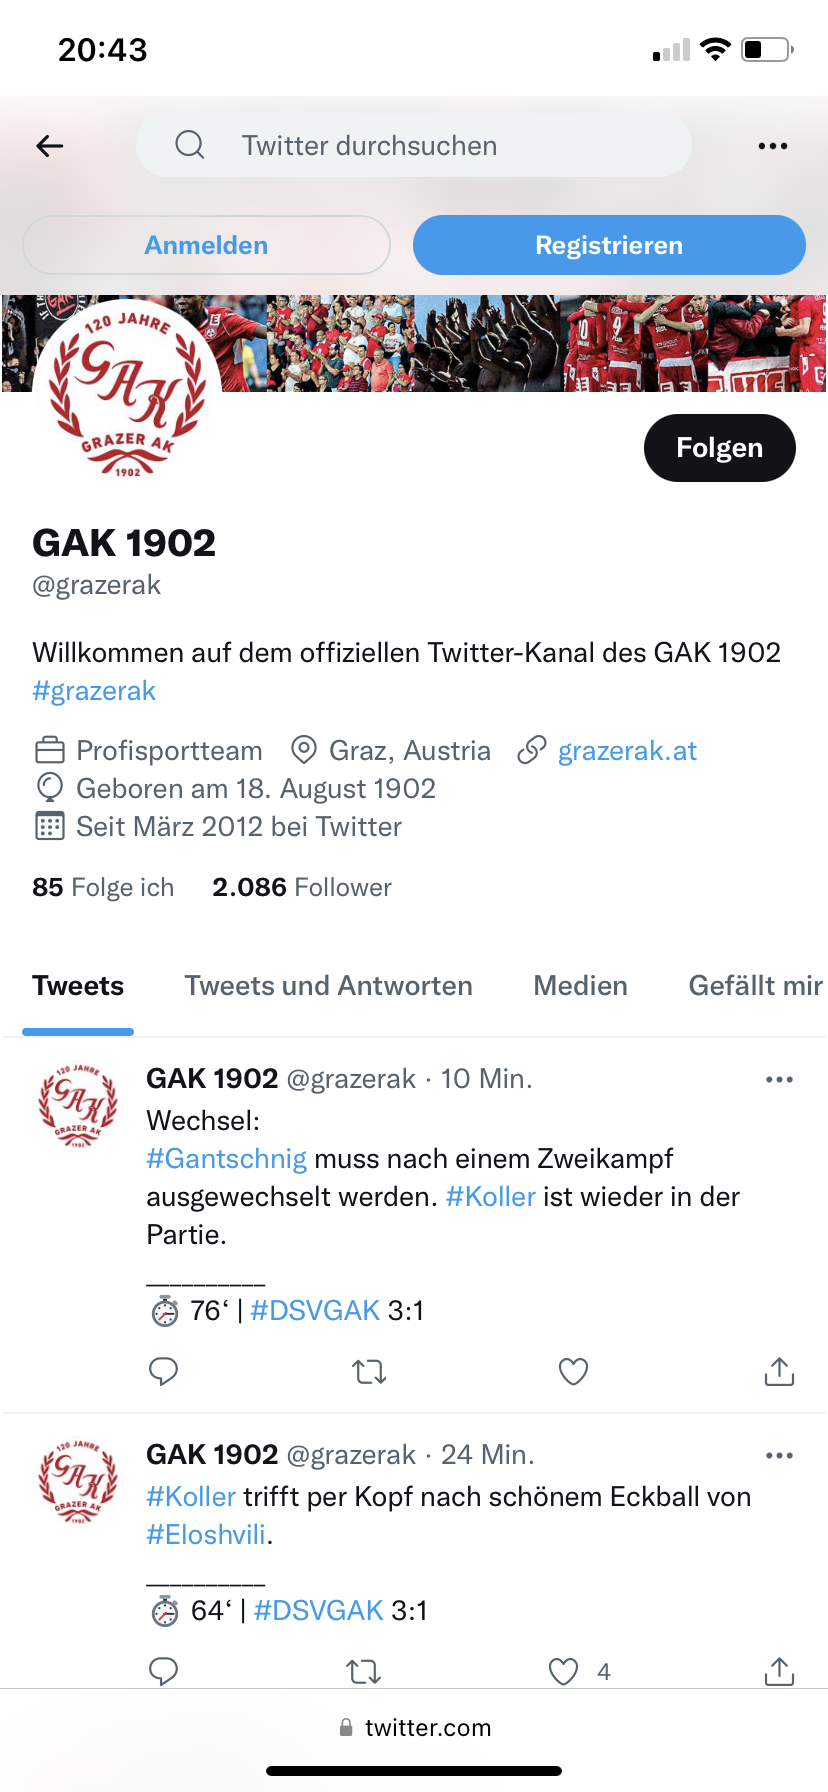This screenshot has height=1792, width=828.
Task: Open the grazerak.at website link
Action: point(627,751)
